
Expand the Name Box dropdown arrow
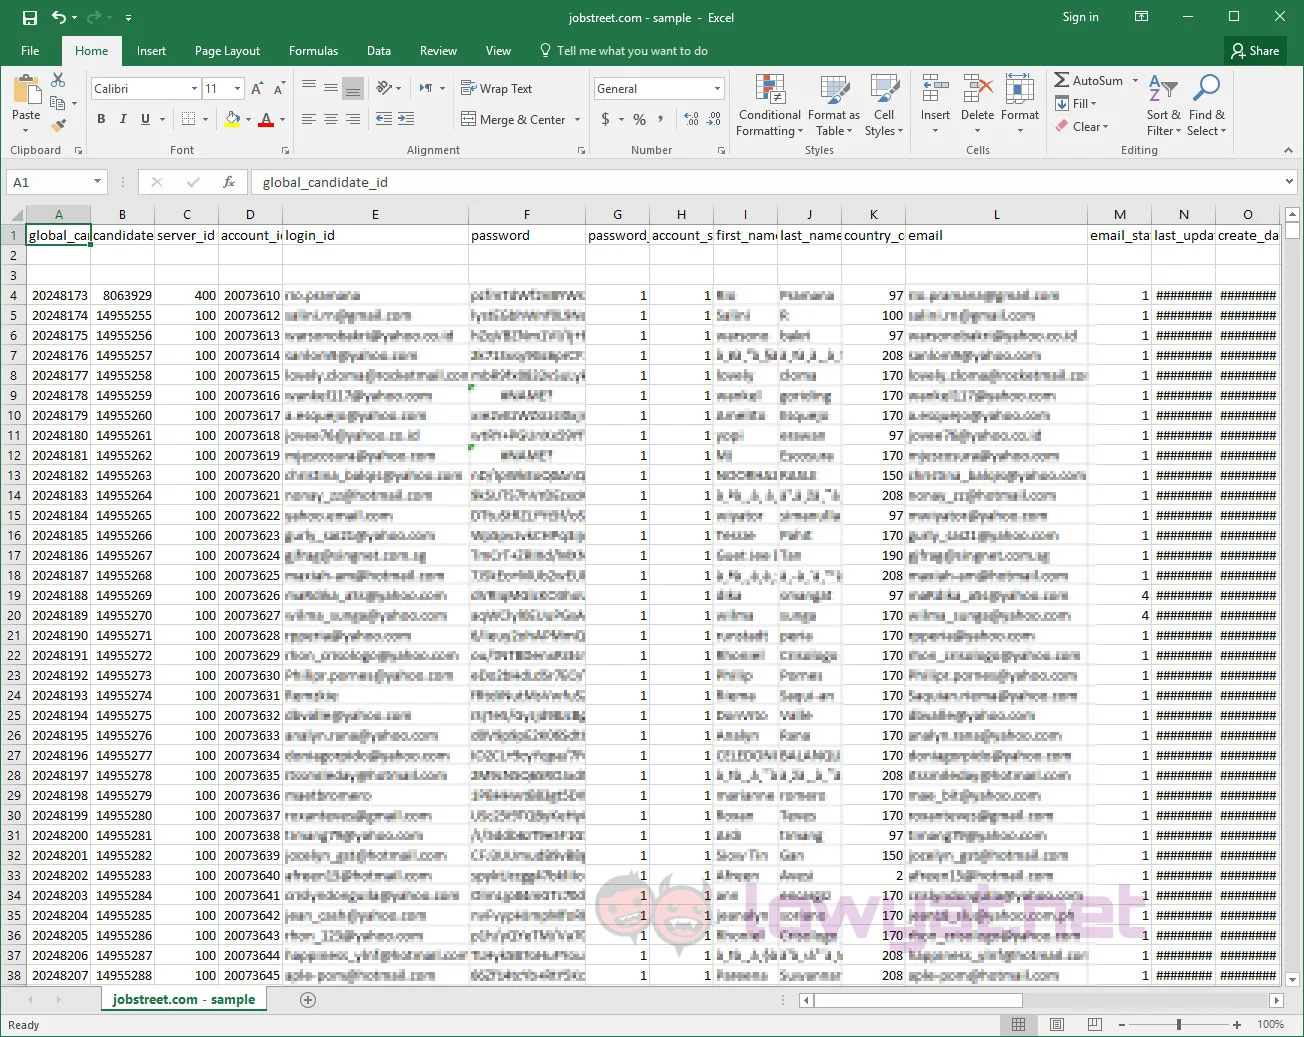coord(97,182)
